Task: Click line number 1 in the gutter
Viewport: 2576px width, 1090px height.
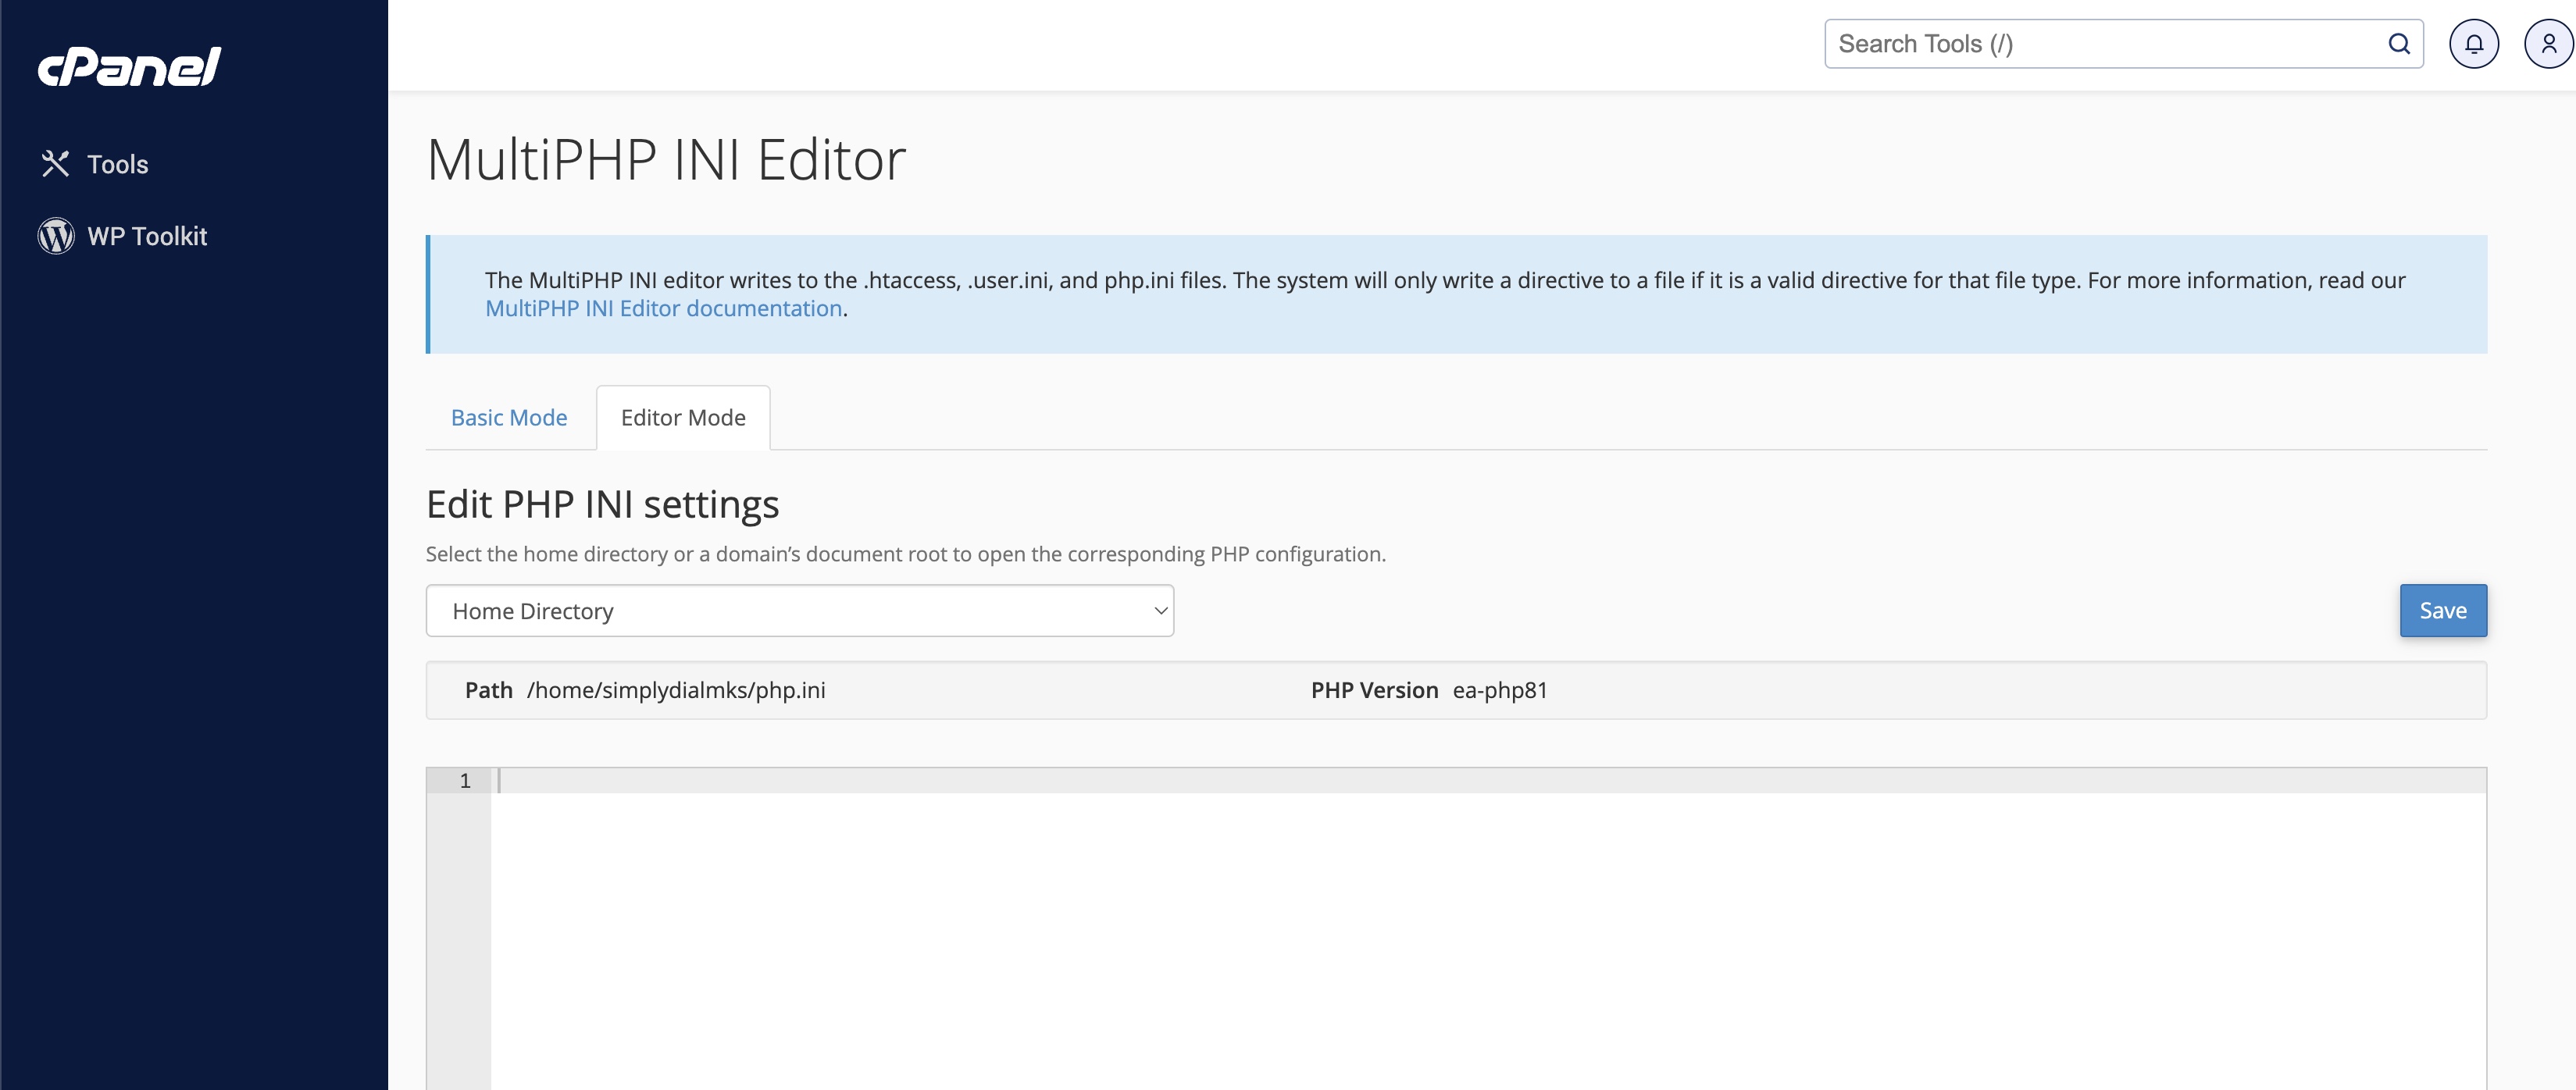Action: pyautogui.click(x=465, y=781)
